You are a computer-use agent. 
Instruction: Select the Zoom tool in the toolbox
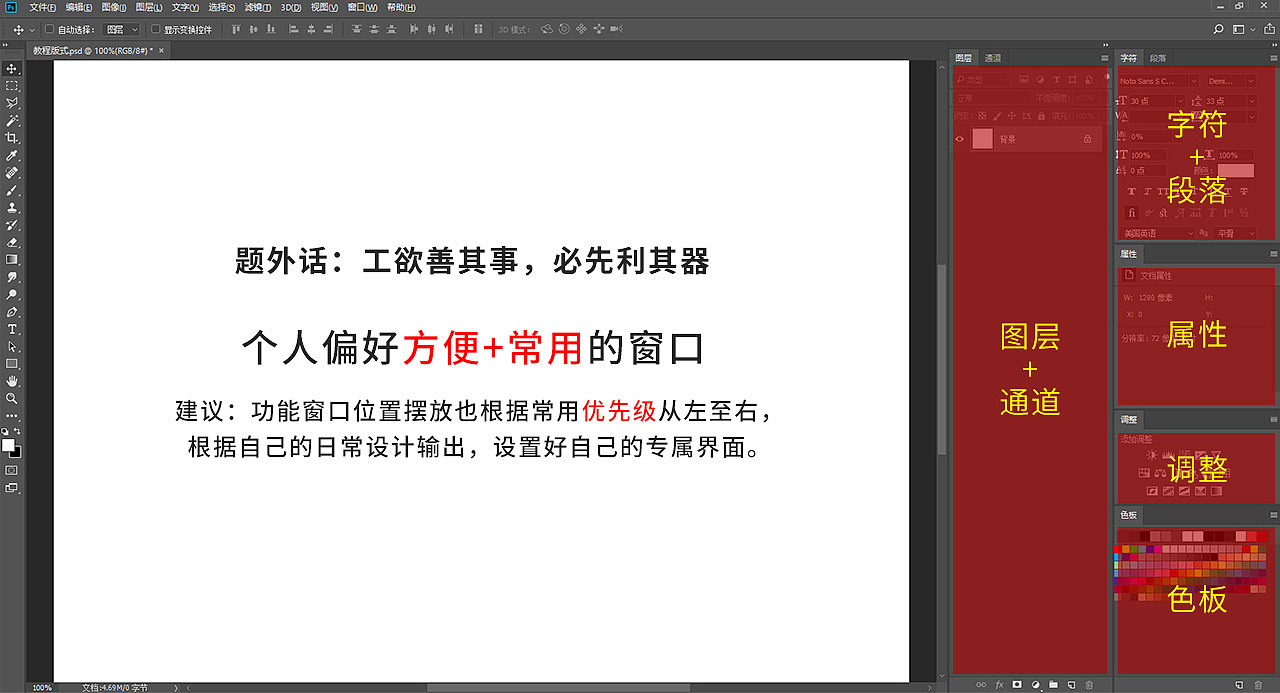tap(12, 398)
